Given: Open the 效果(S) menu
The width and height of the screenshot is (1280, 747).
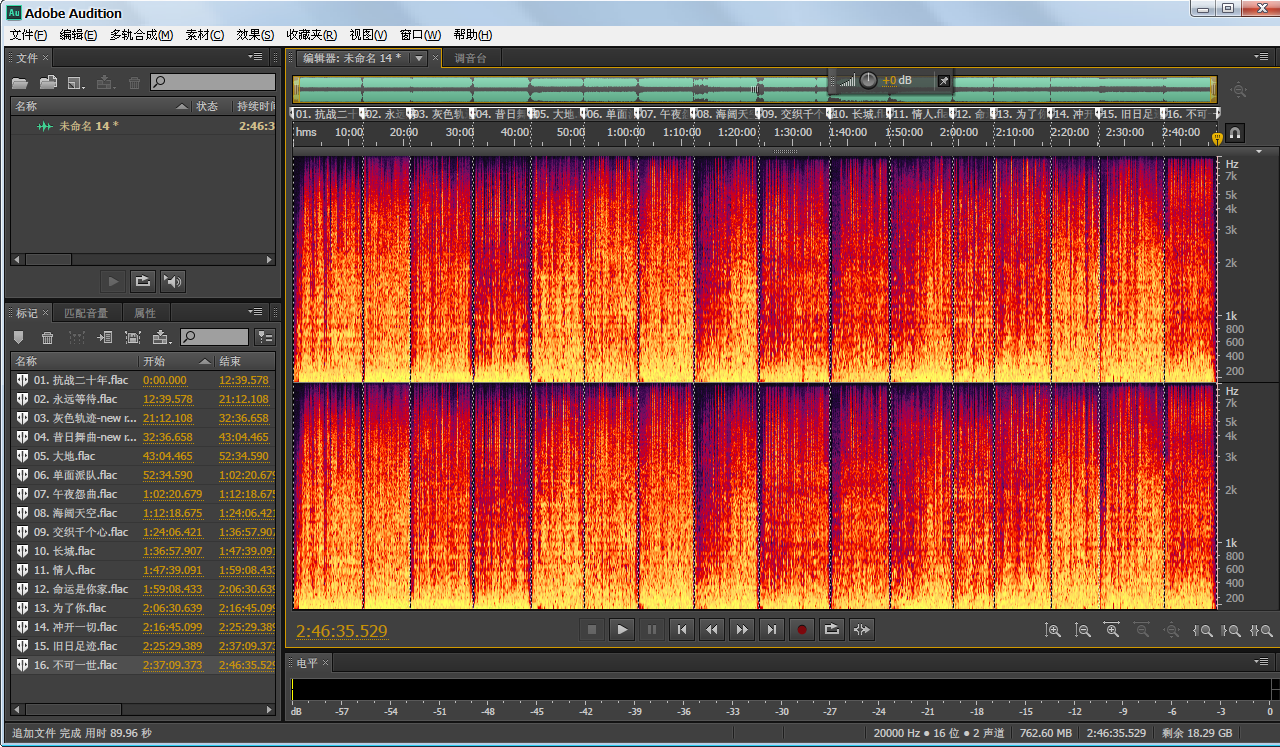Looking at the screenshot, I should click(254, 35).
